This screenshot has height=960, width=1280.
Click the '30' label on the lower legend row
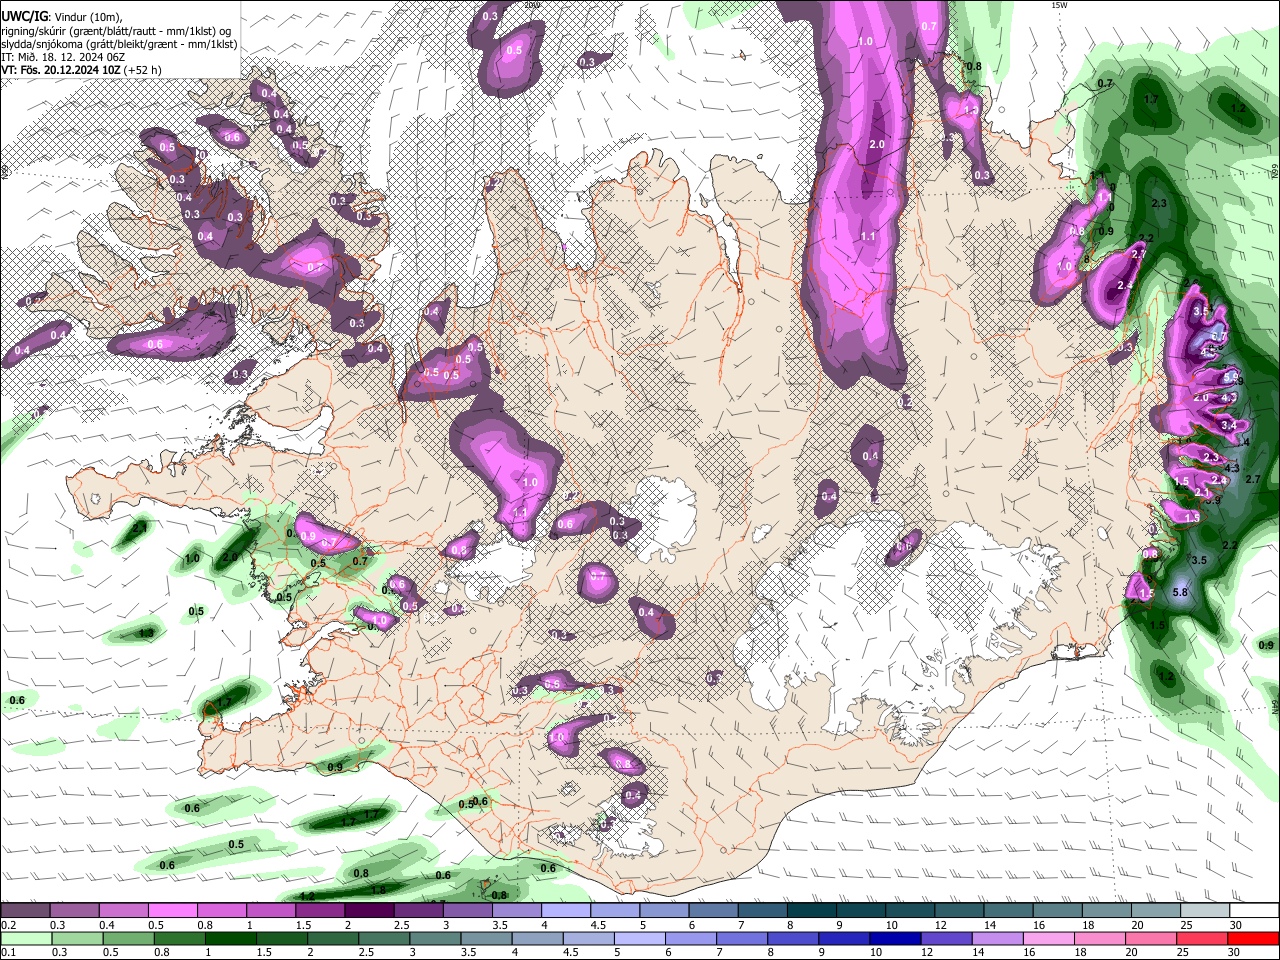pos(1232,952)
